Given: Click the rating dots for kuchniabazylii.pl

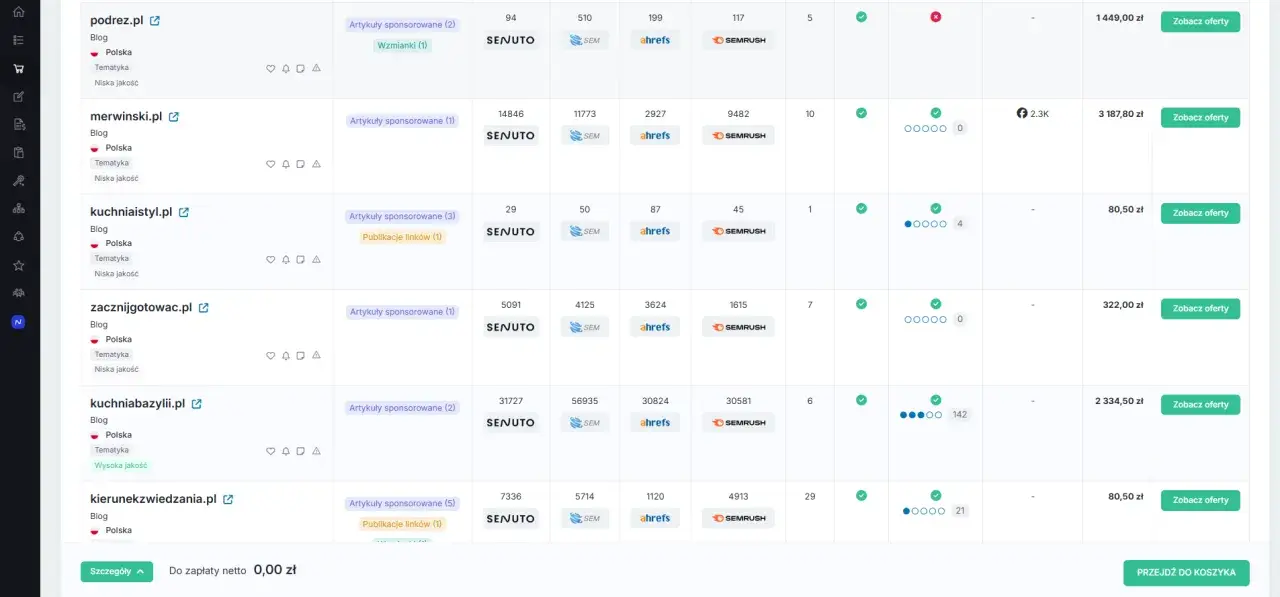Looking at the screenshot, I should pyautogui.click(x=921, y=415).
